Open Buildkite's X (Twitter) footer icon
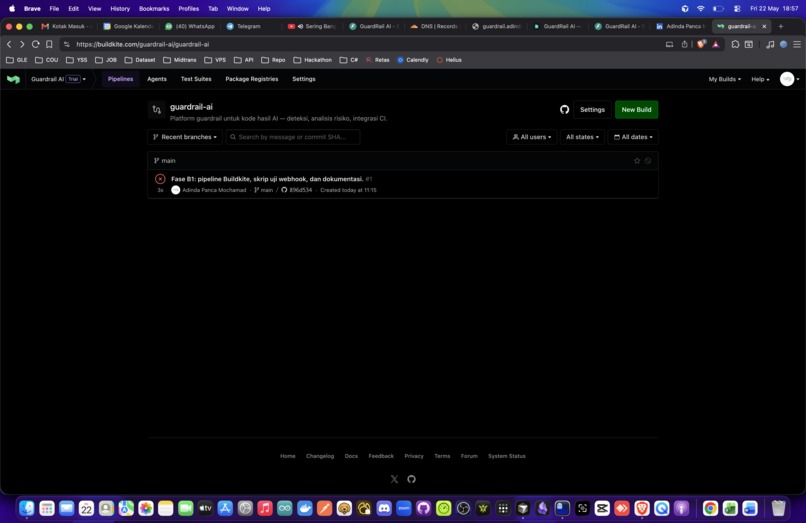This screenshot has height=523, width=806. pos(394,479)
